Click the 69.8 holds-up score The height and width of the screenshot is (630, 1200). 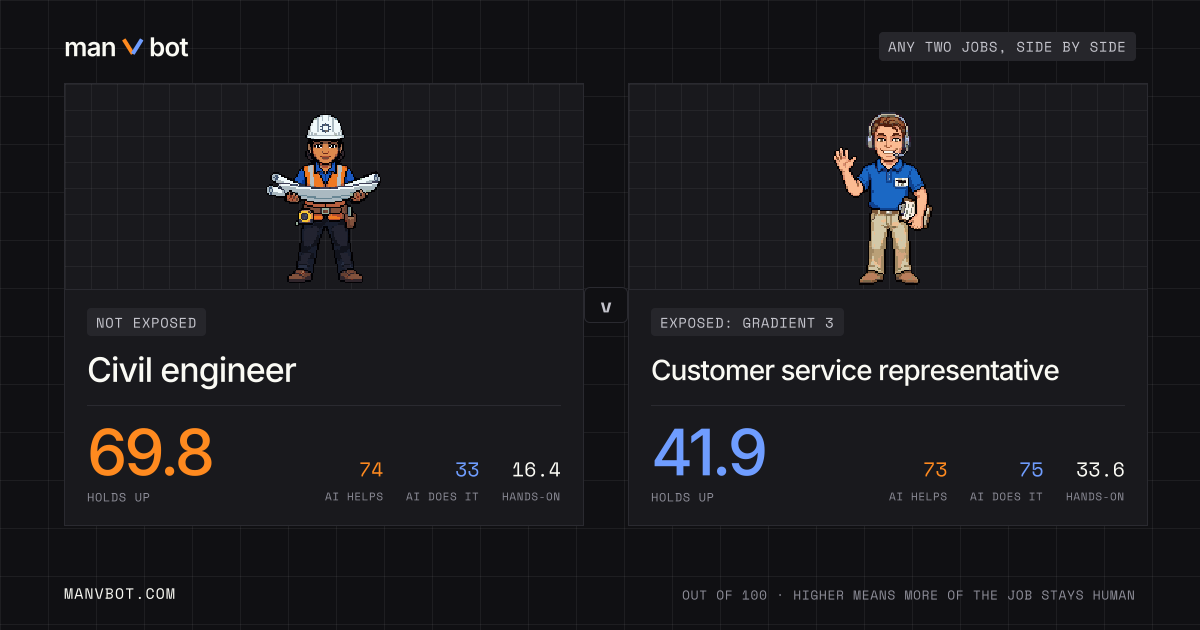pos(151,452)
